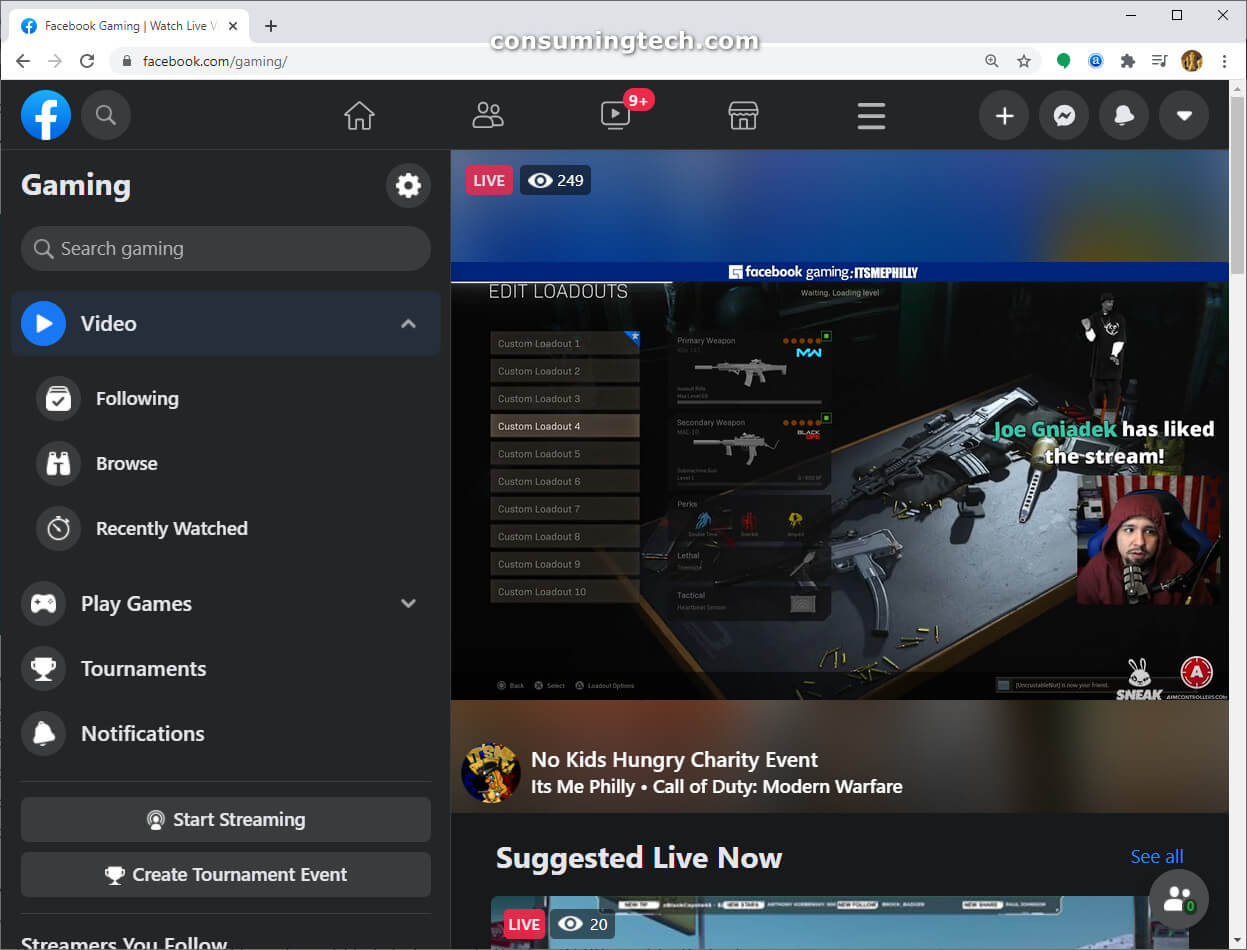Image resolution: width=1247 pixels, height=950 pixels.
Task: Open the account dropdown arrow
Action: tap(1183, 115)
